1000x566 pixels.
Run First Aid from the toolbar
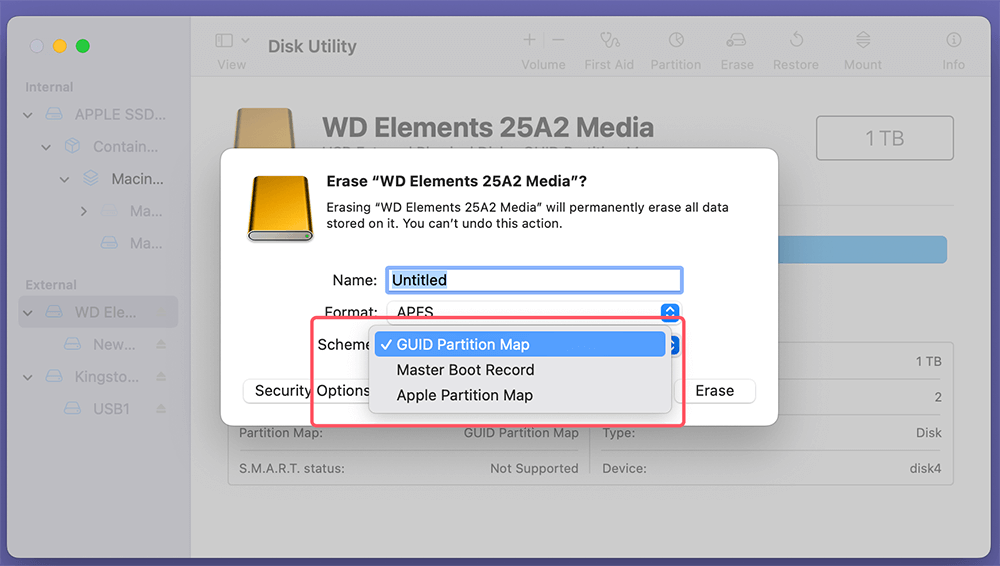point(609,41)
